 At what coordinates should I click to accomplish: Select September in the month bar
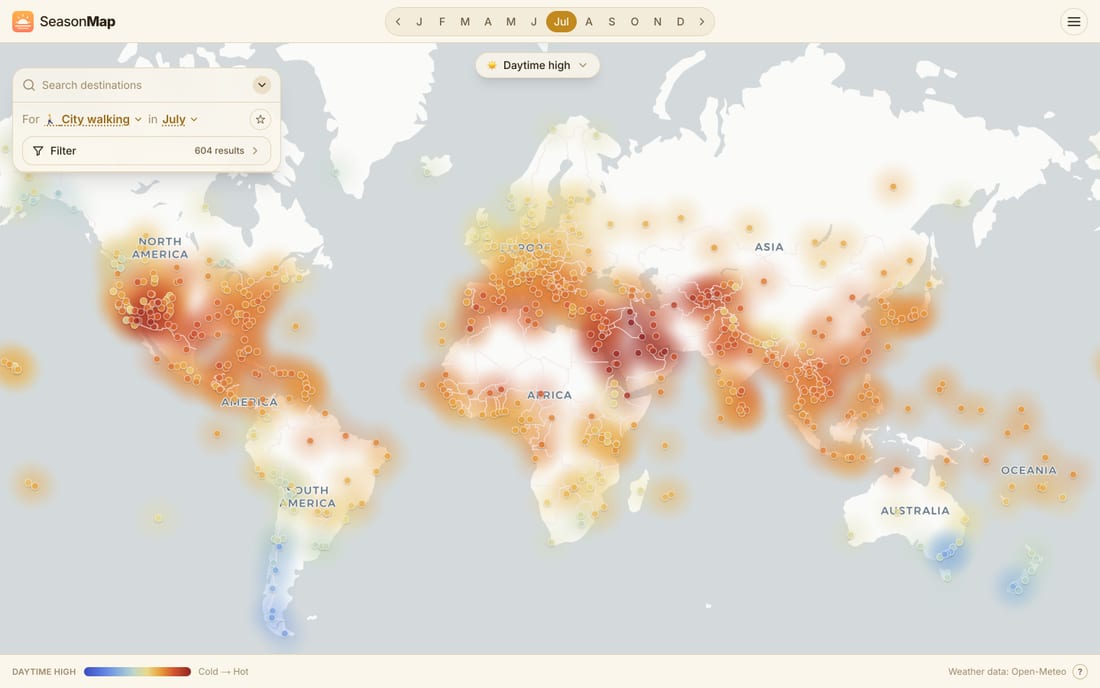[612, 22]
